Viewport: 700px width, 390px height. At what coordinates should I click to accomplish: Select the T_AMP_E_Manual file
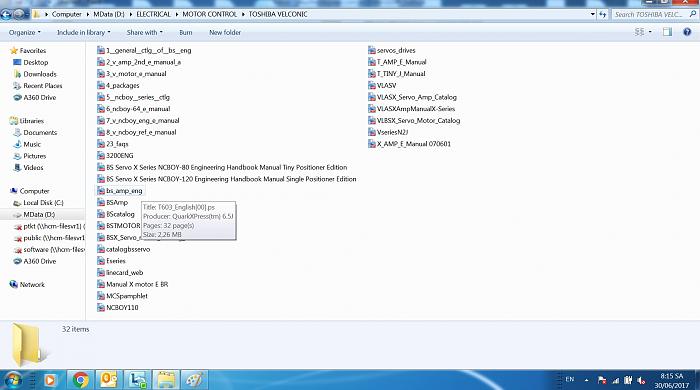[397, 62]
